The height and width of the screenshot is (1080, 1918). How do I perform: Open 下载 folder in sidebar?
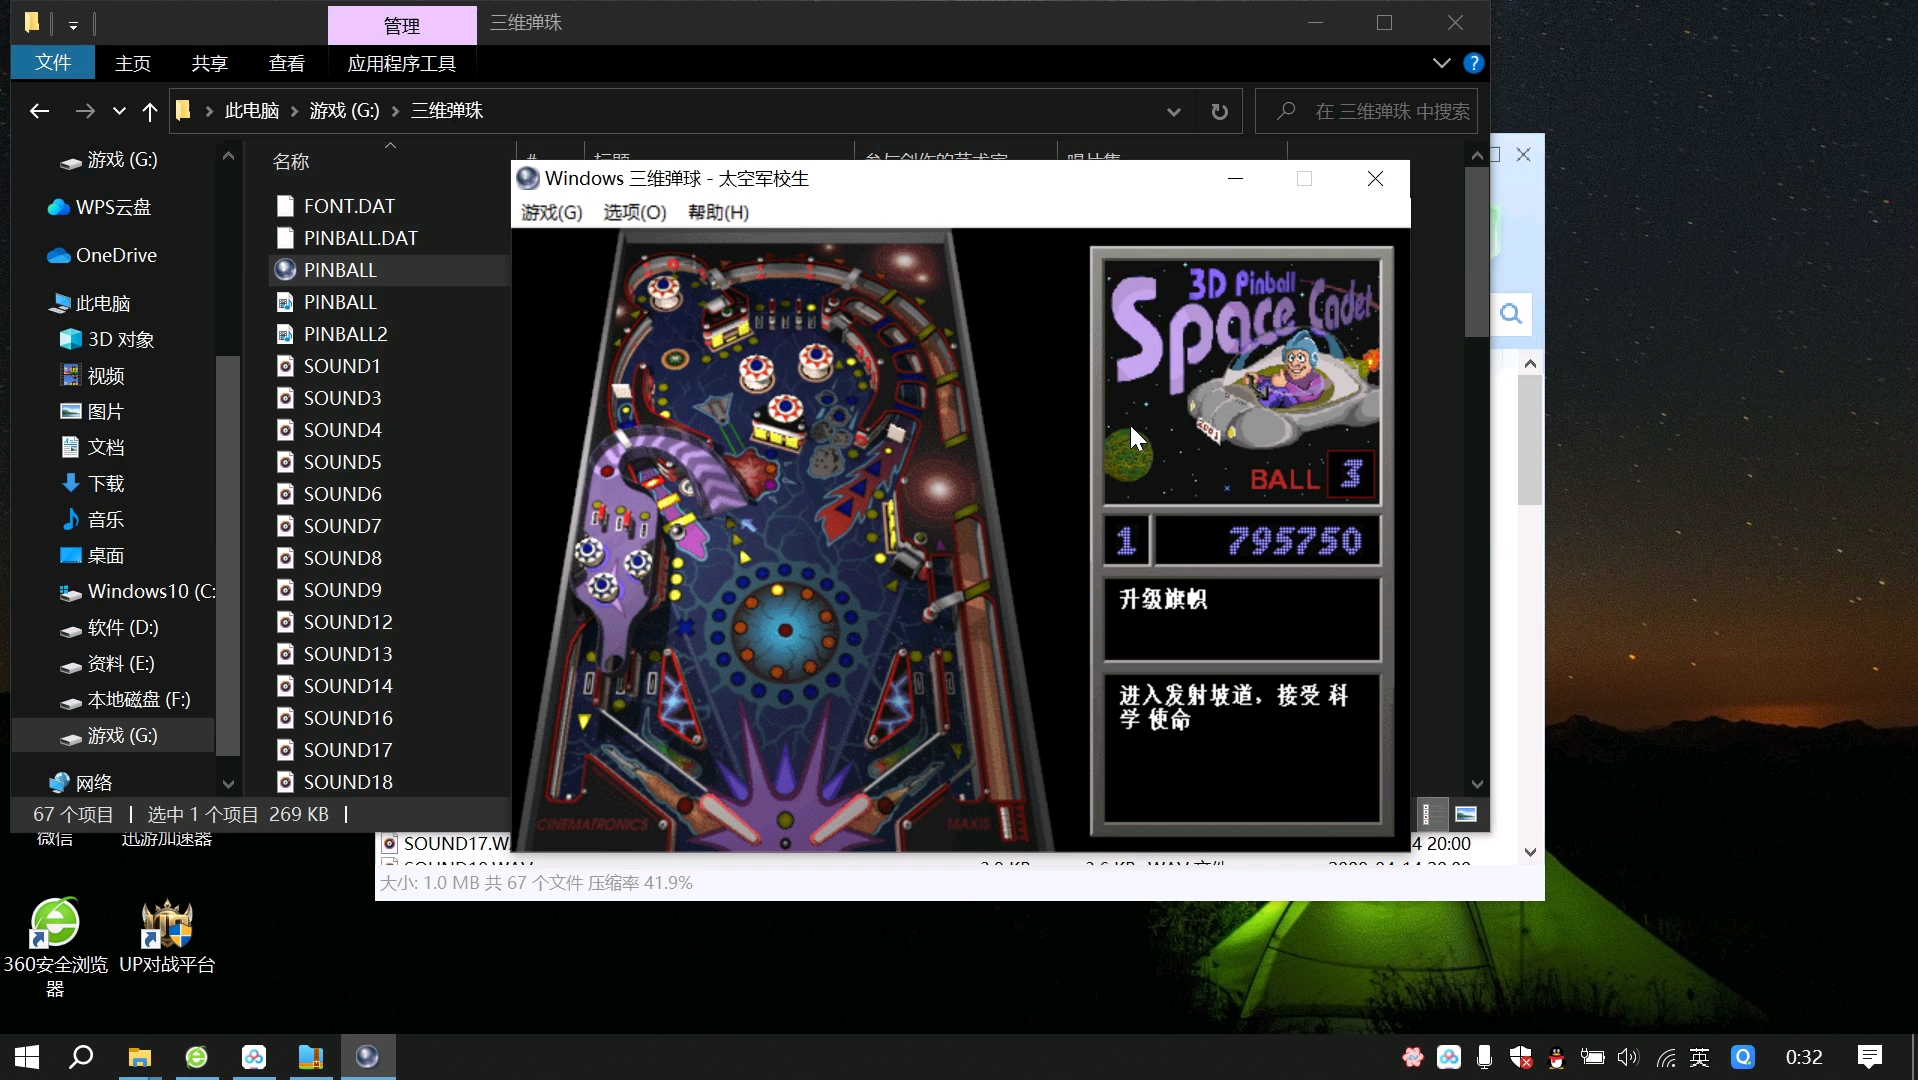click(x=93, y=483)
